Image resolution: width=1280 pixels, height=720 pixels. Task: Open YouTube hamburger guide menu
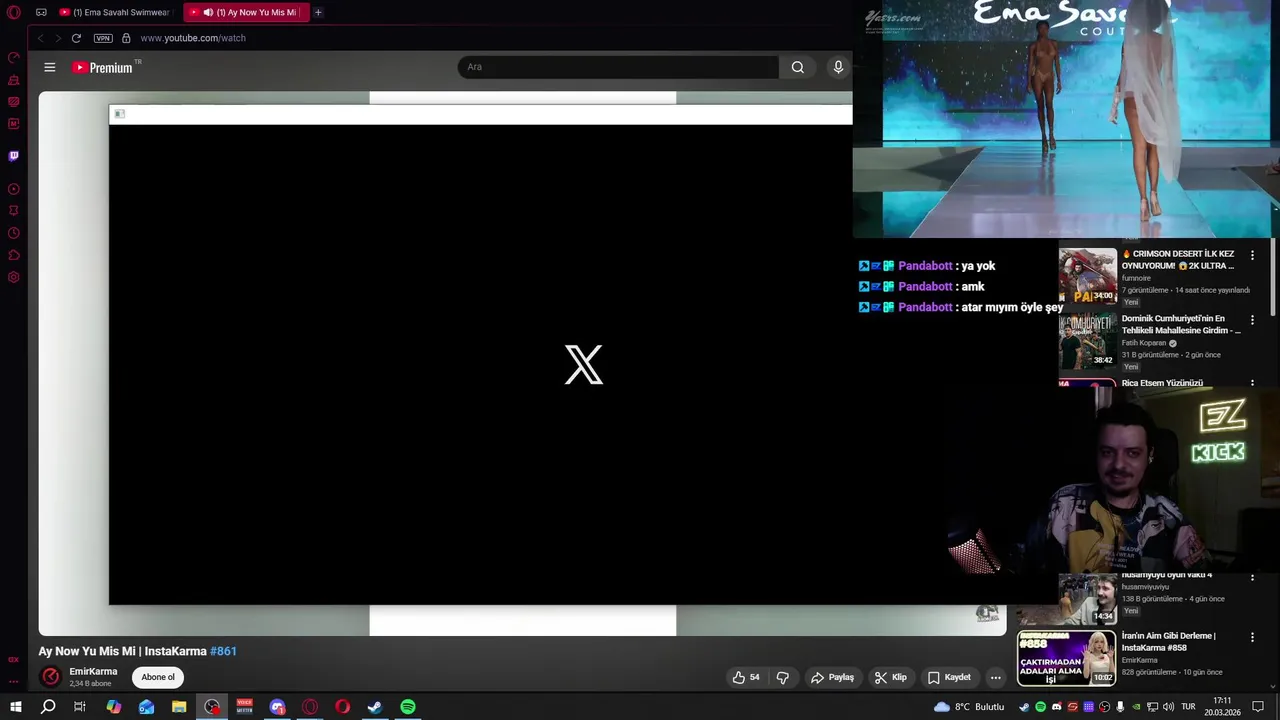50,67
